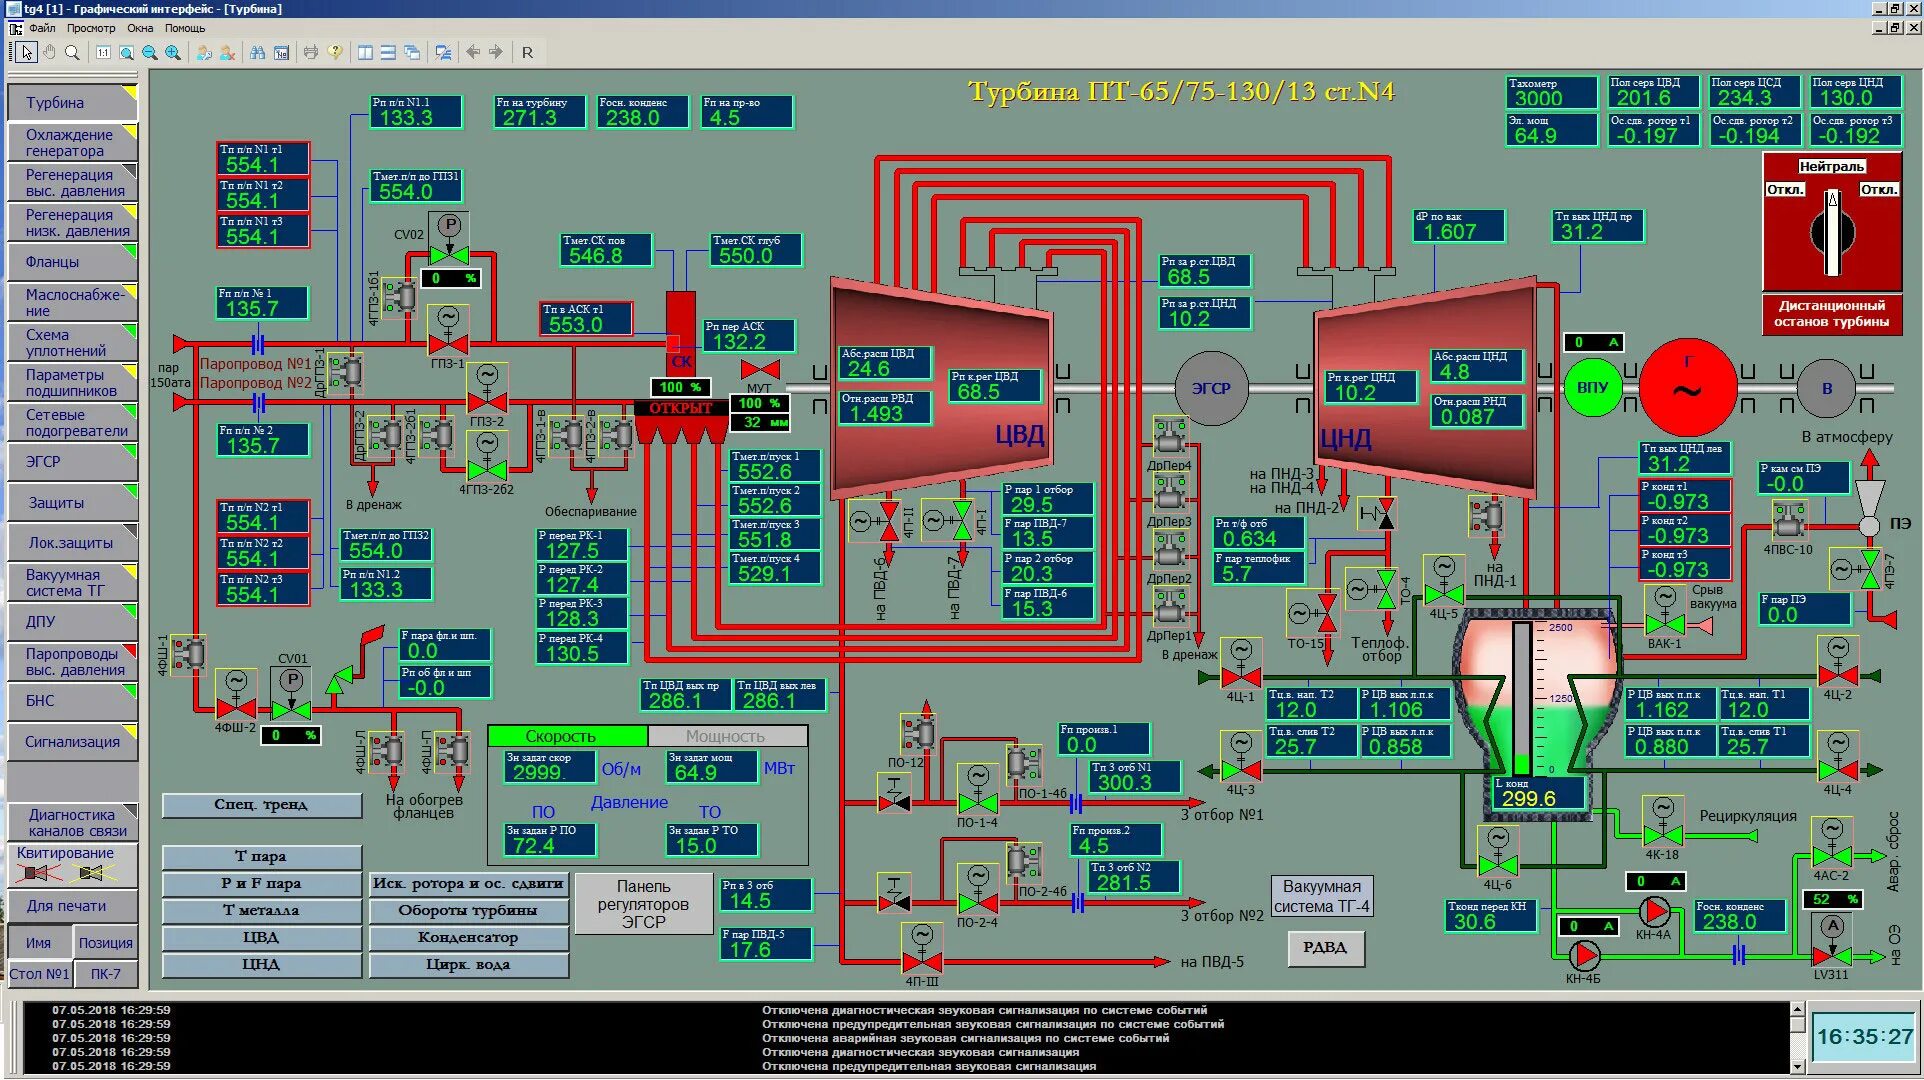Image resolution: width=1924 pixels, height=1080 pixels.
Task: Click the ВПУ green circle indicator
Action: tap(1591, 388)
